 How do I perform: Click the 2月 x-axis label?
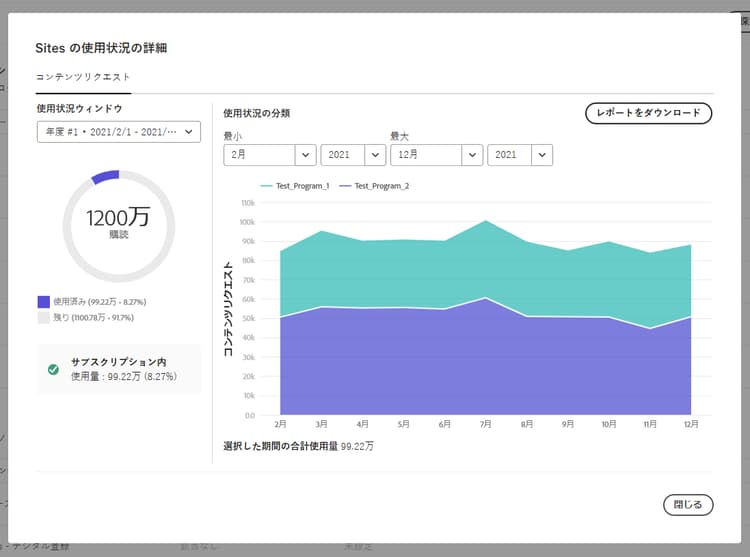[x=280, y=424]
